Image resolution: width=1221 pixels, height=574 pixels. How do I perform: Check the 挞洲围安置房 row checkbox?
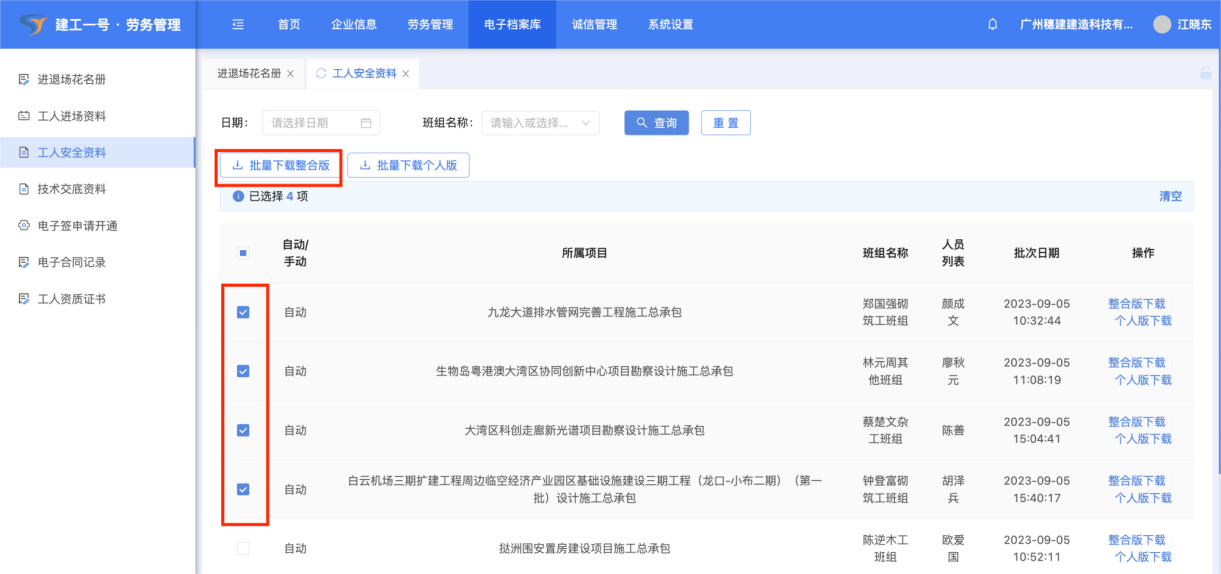[x=243, y=548]
